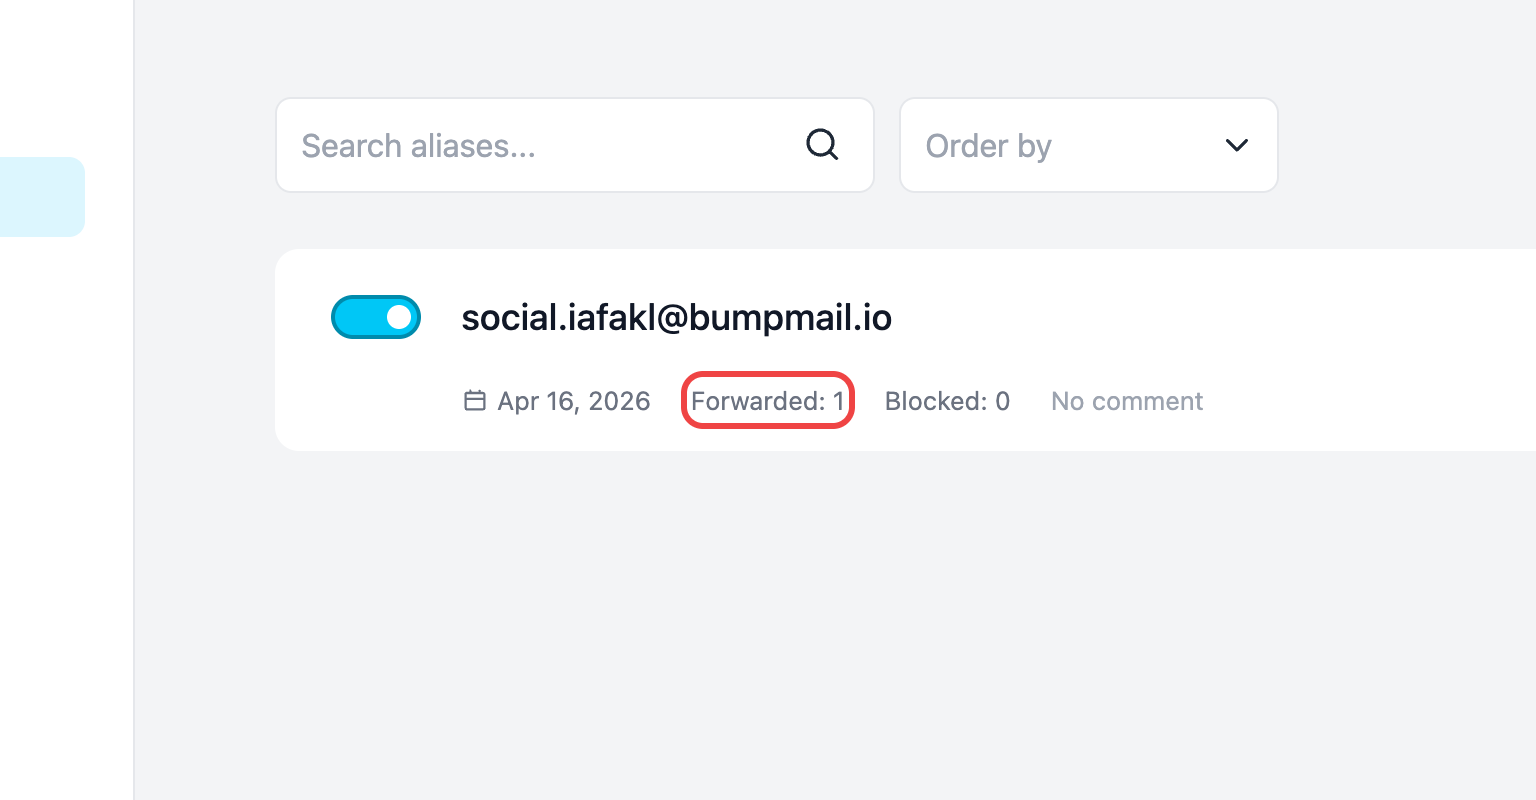1536x800 pixels.
Task: Click the Apr 16, 2026 creation date
Action: click(x=574, y=401)
